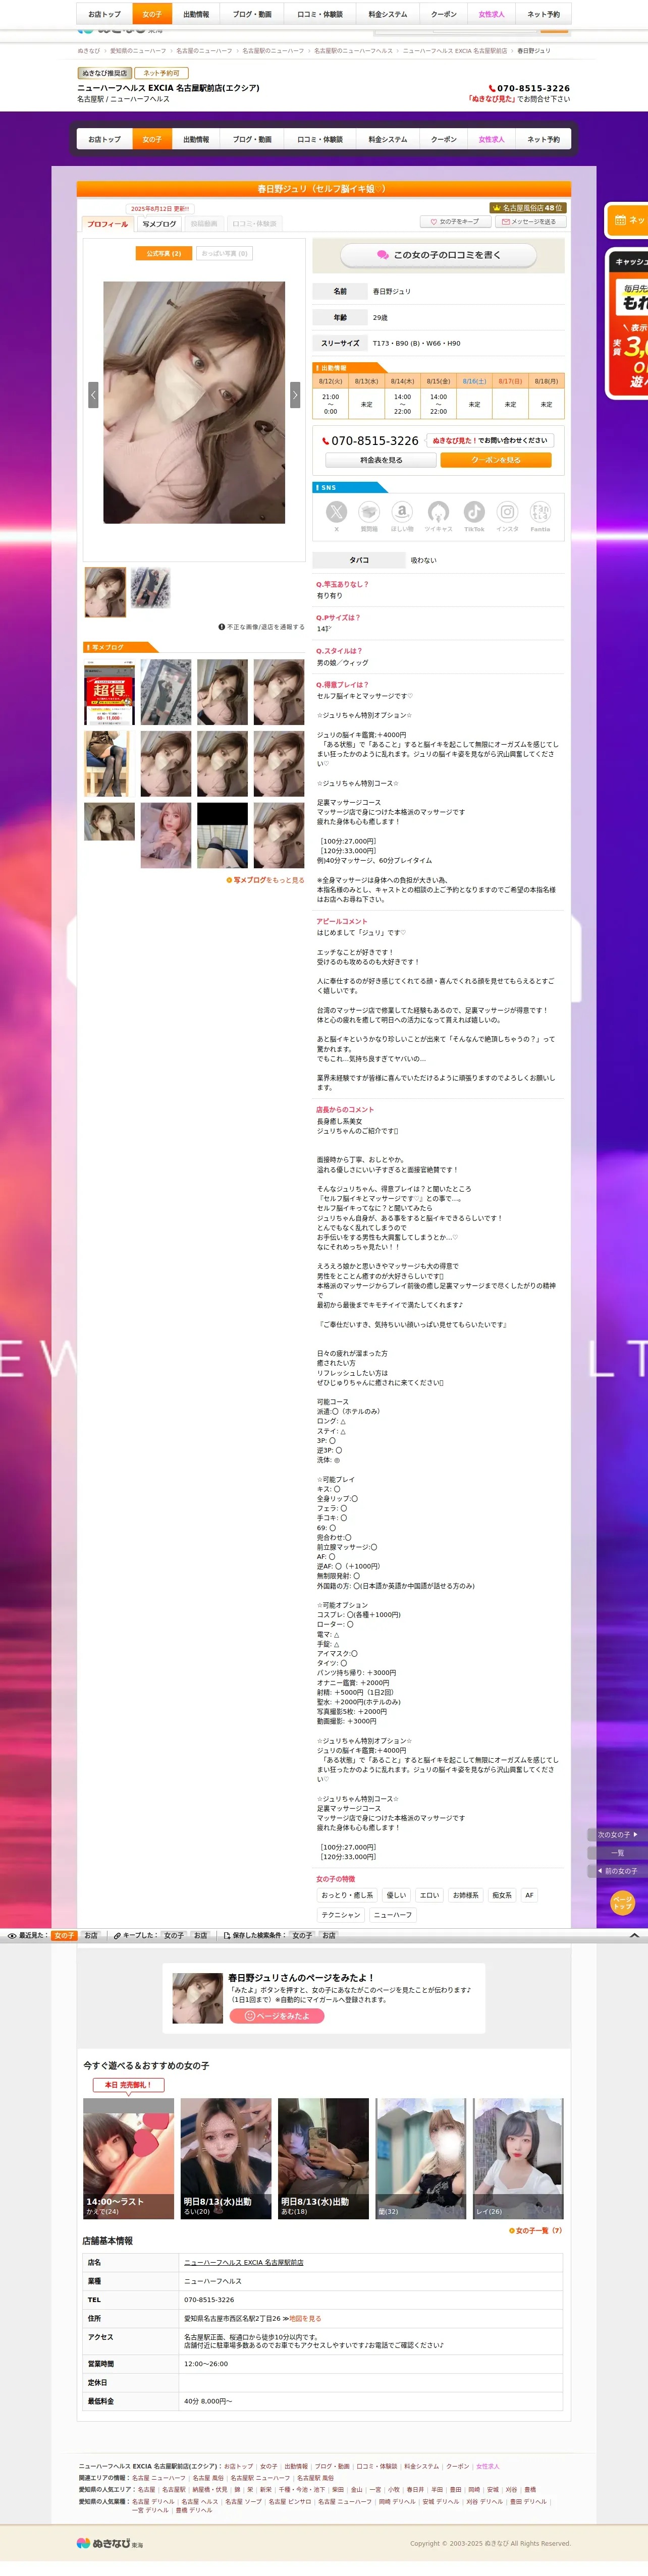Screen dimensions: 648x2576
Task: Open the 地図を見る map link
Action: [x=305, y=2318]
